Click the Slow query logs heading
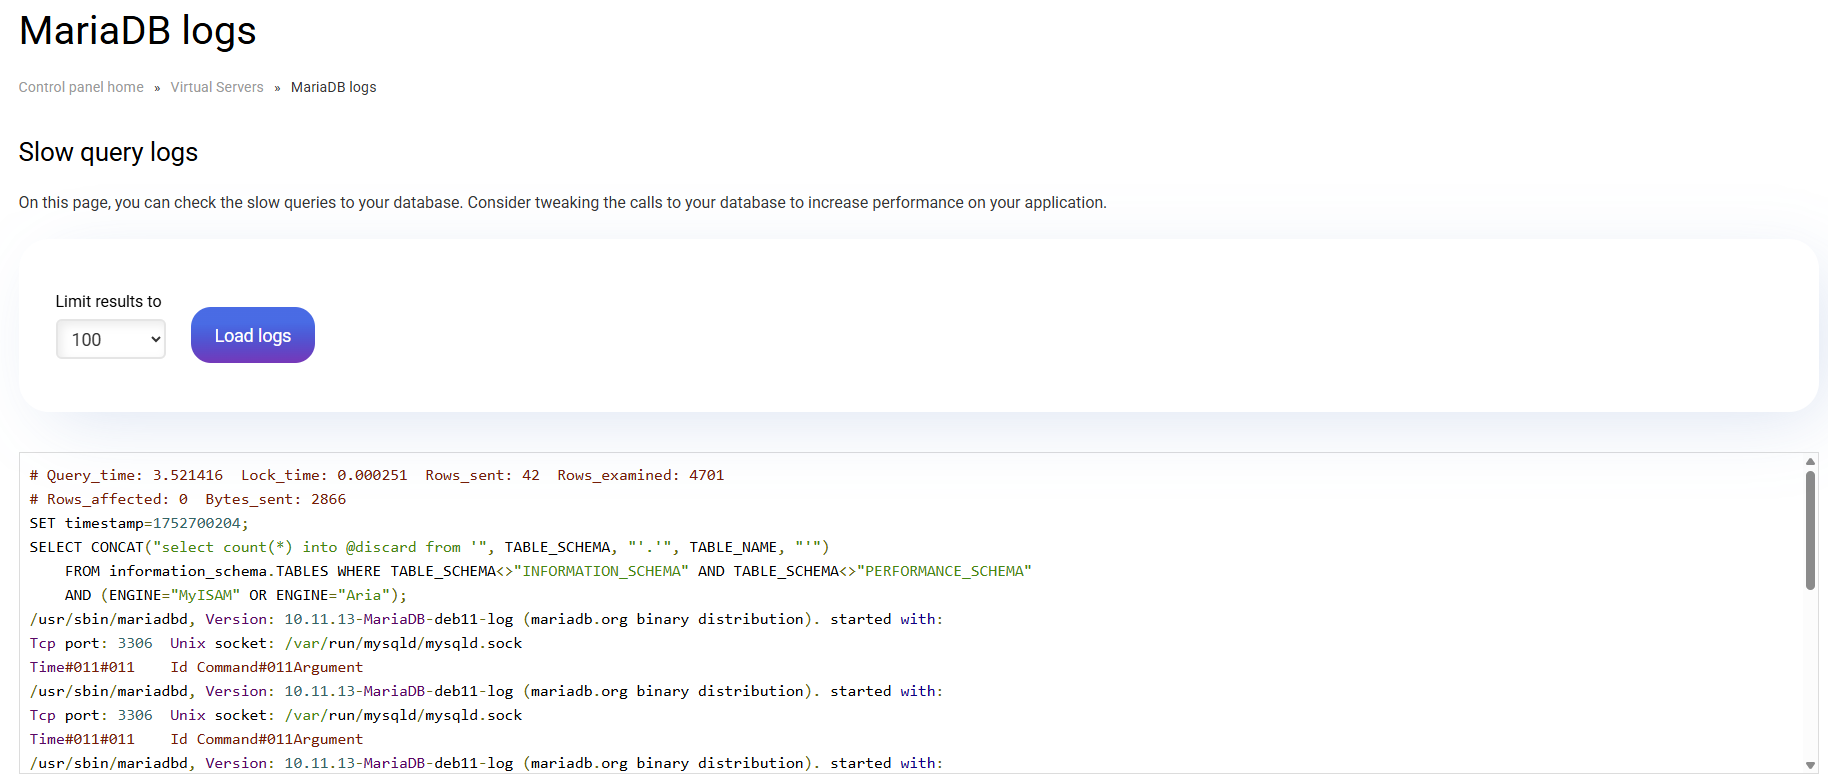Viewport: 1828px width, 779px height. (x=108, y=152)
